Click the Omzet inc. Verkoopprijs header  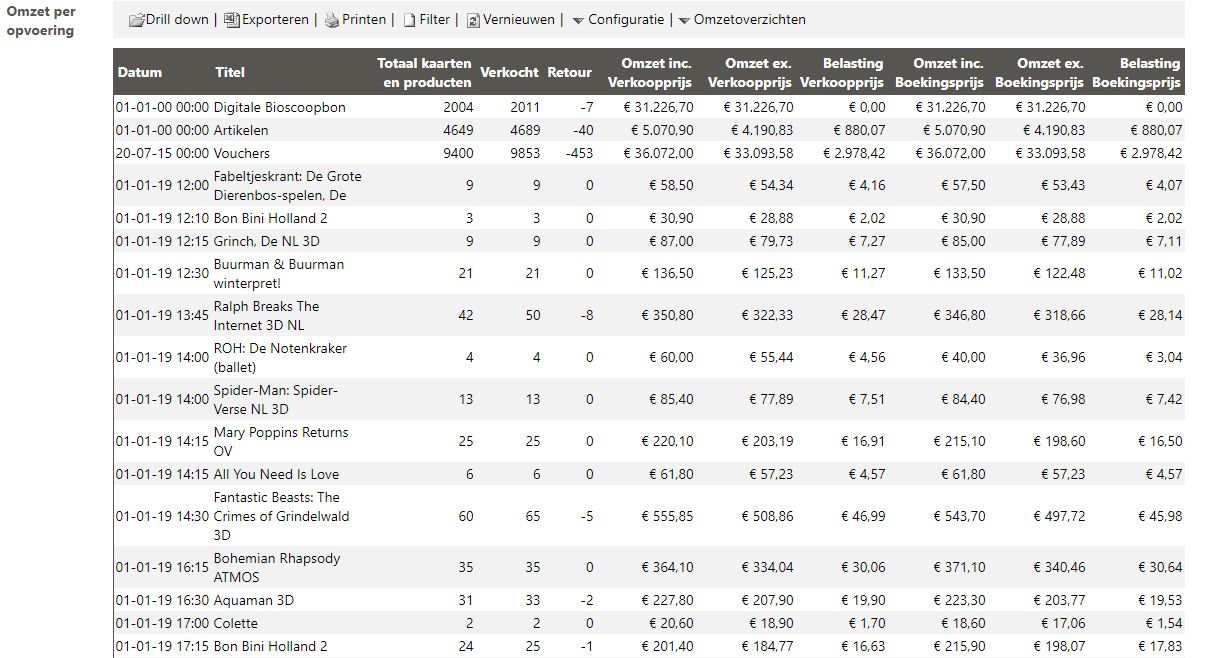pos(650,72)
